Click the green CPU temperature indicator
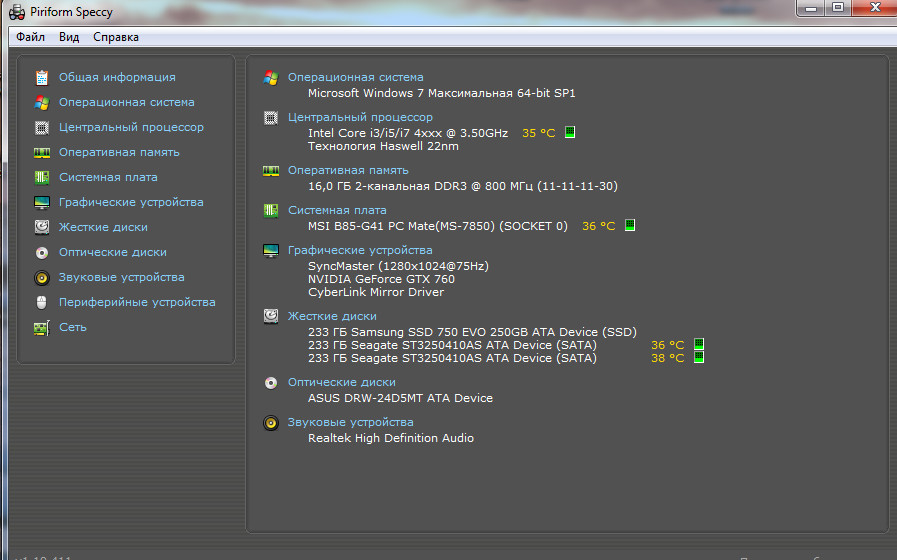 (570, 132)
